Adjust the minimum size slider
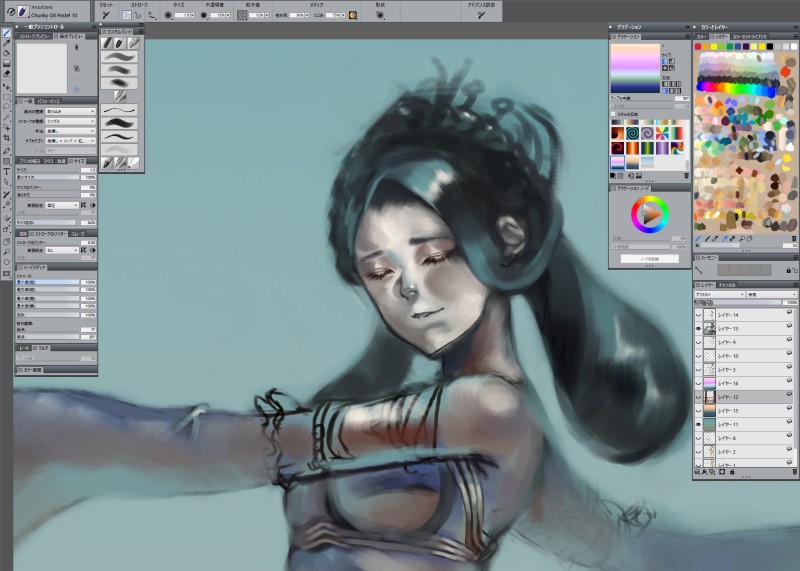The image size is (800, 571). coord(47,178)
